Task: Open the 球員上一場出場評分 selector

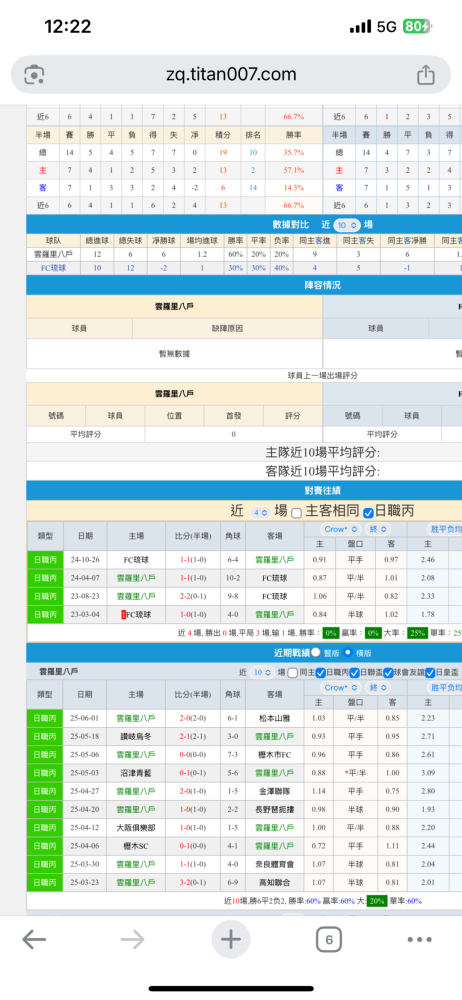Action: coord(323,375)
